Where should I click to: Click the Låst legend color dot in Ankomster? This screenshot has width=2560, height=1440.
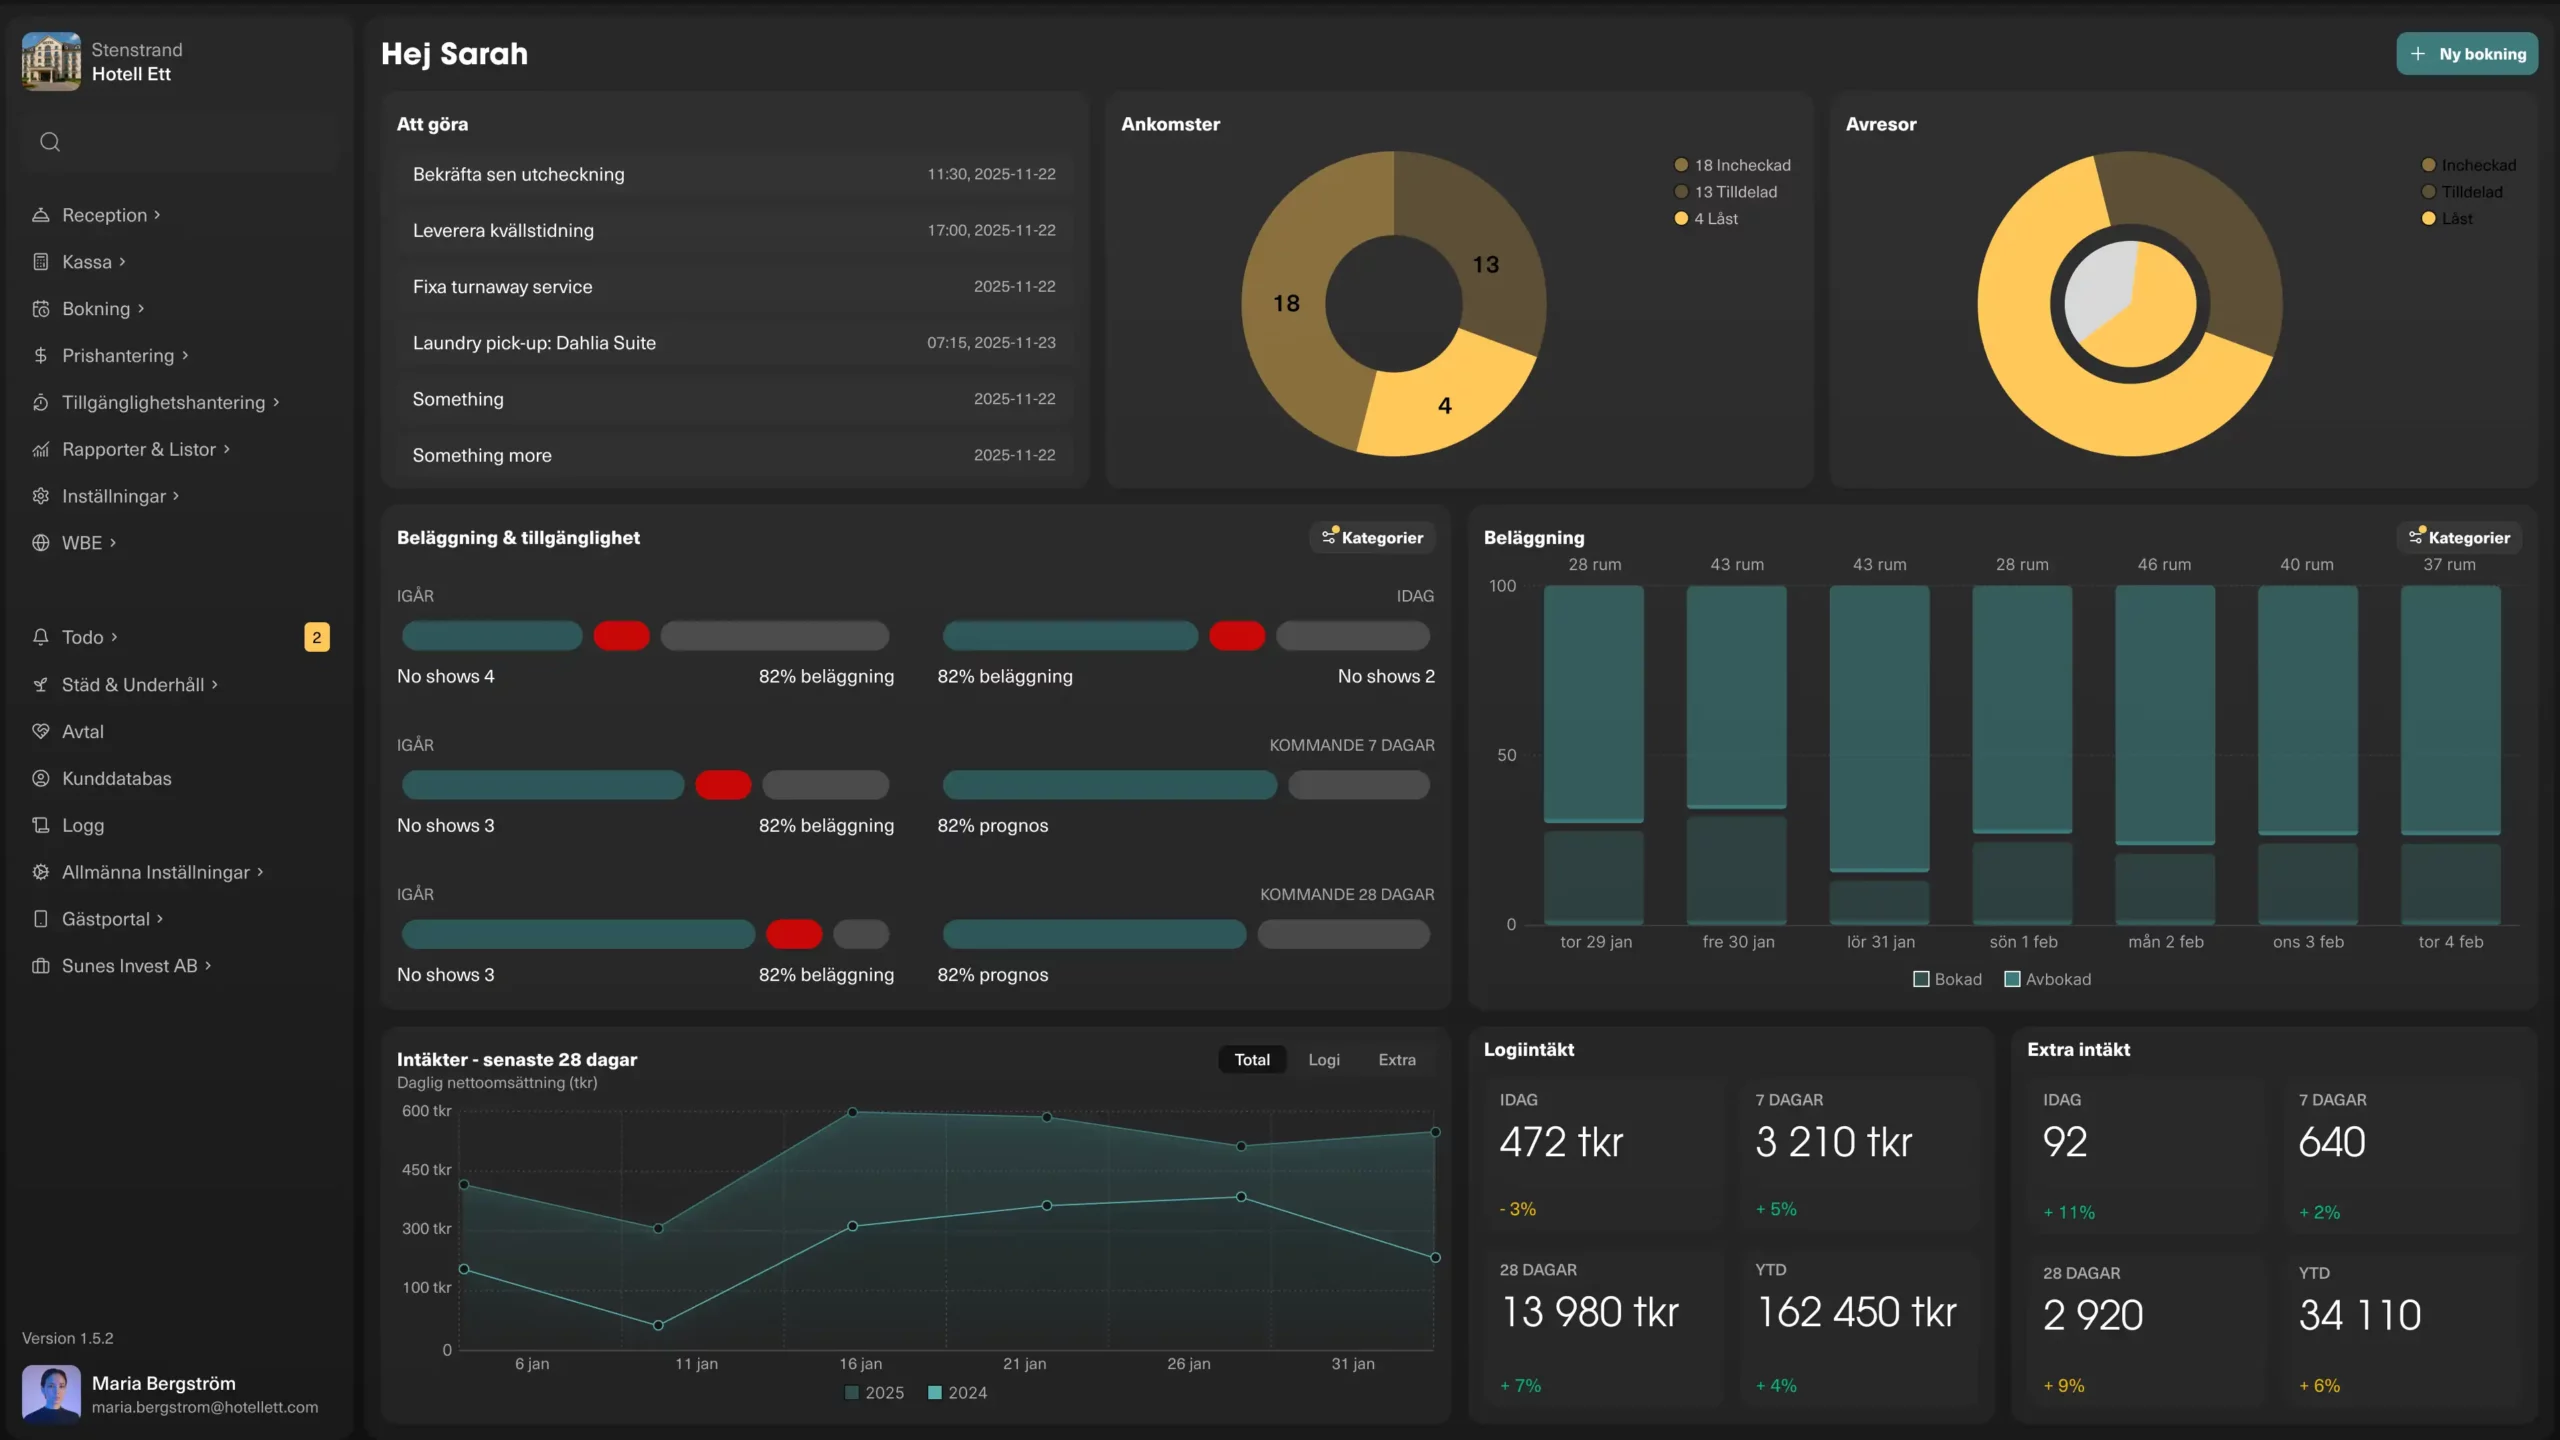tap(1681, 219)
